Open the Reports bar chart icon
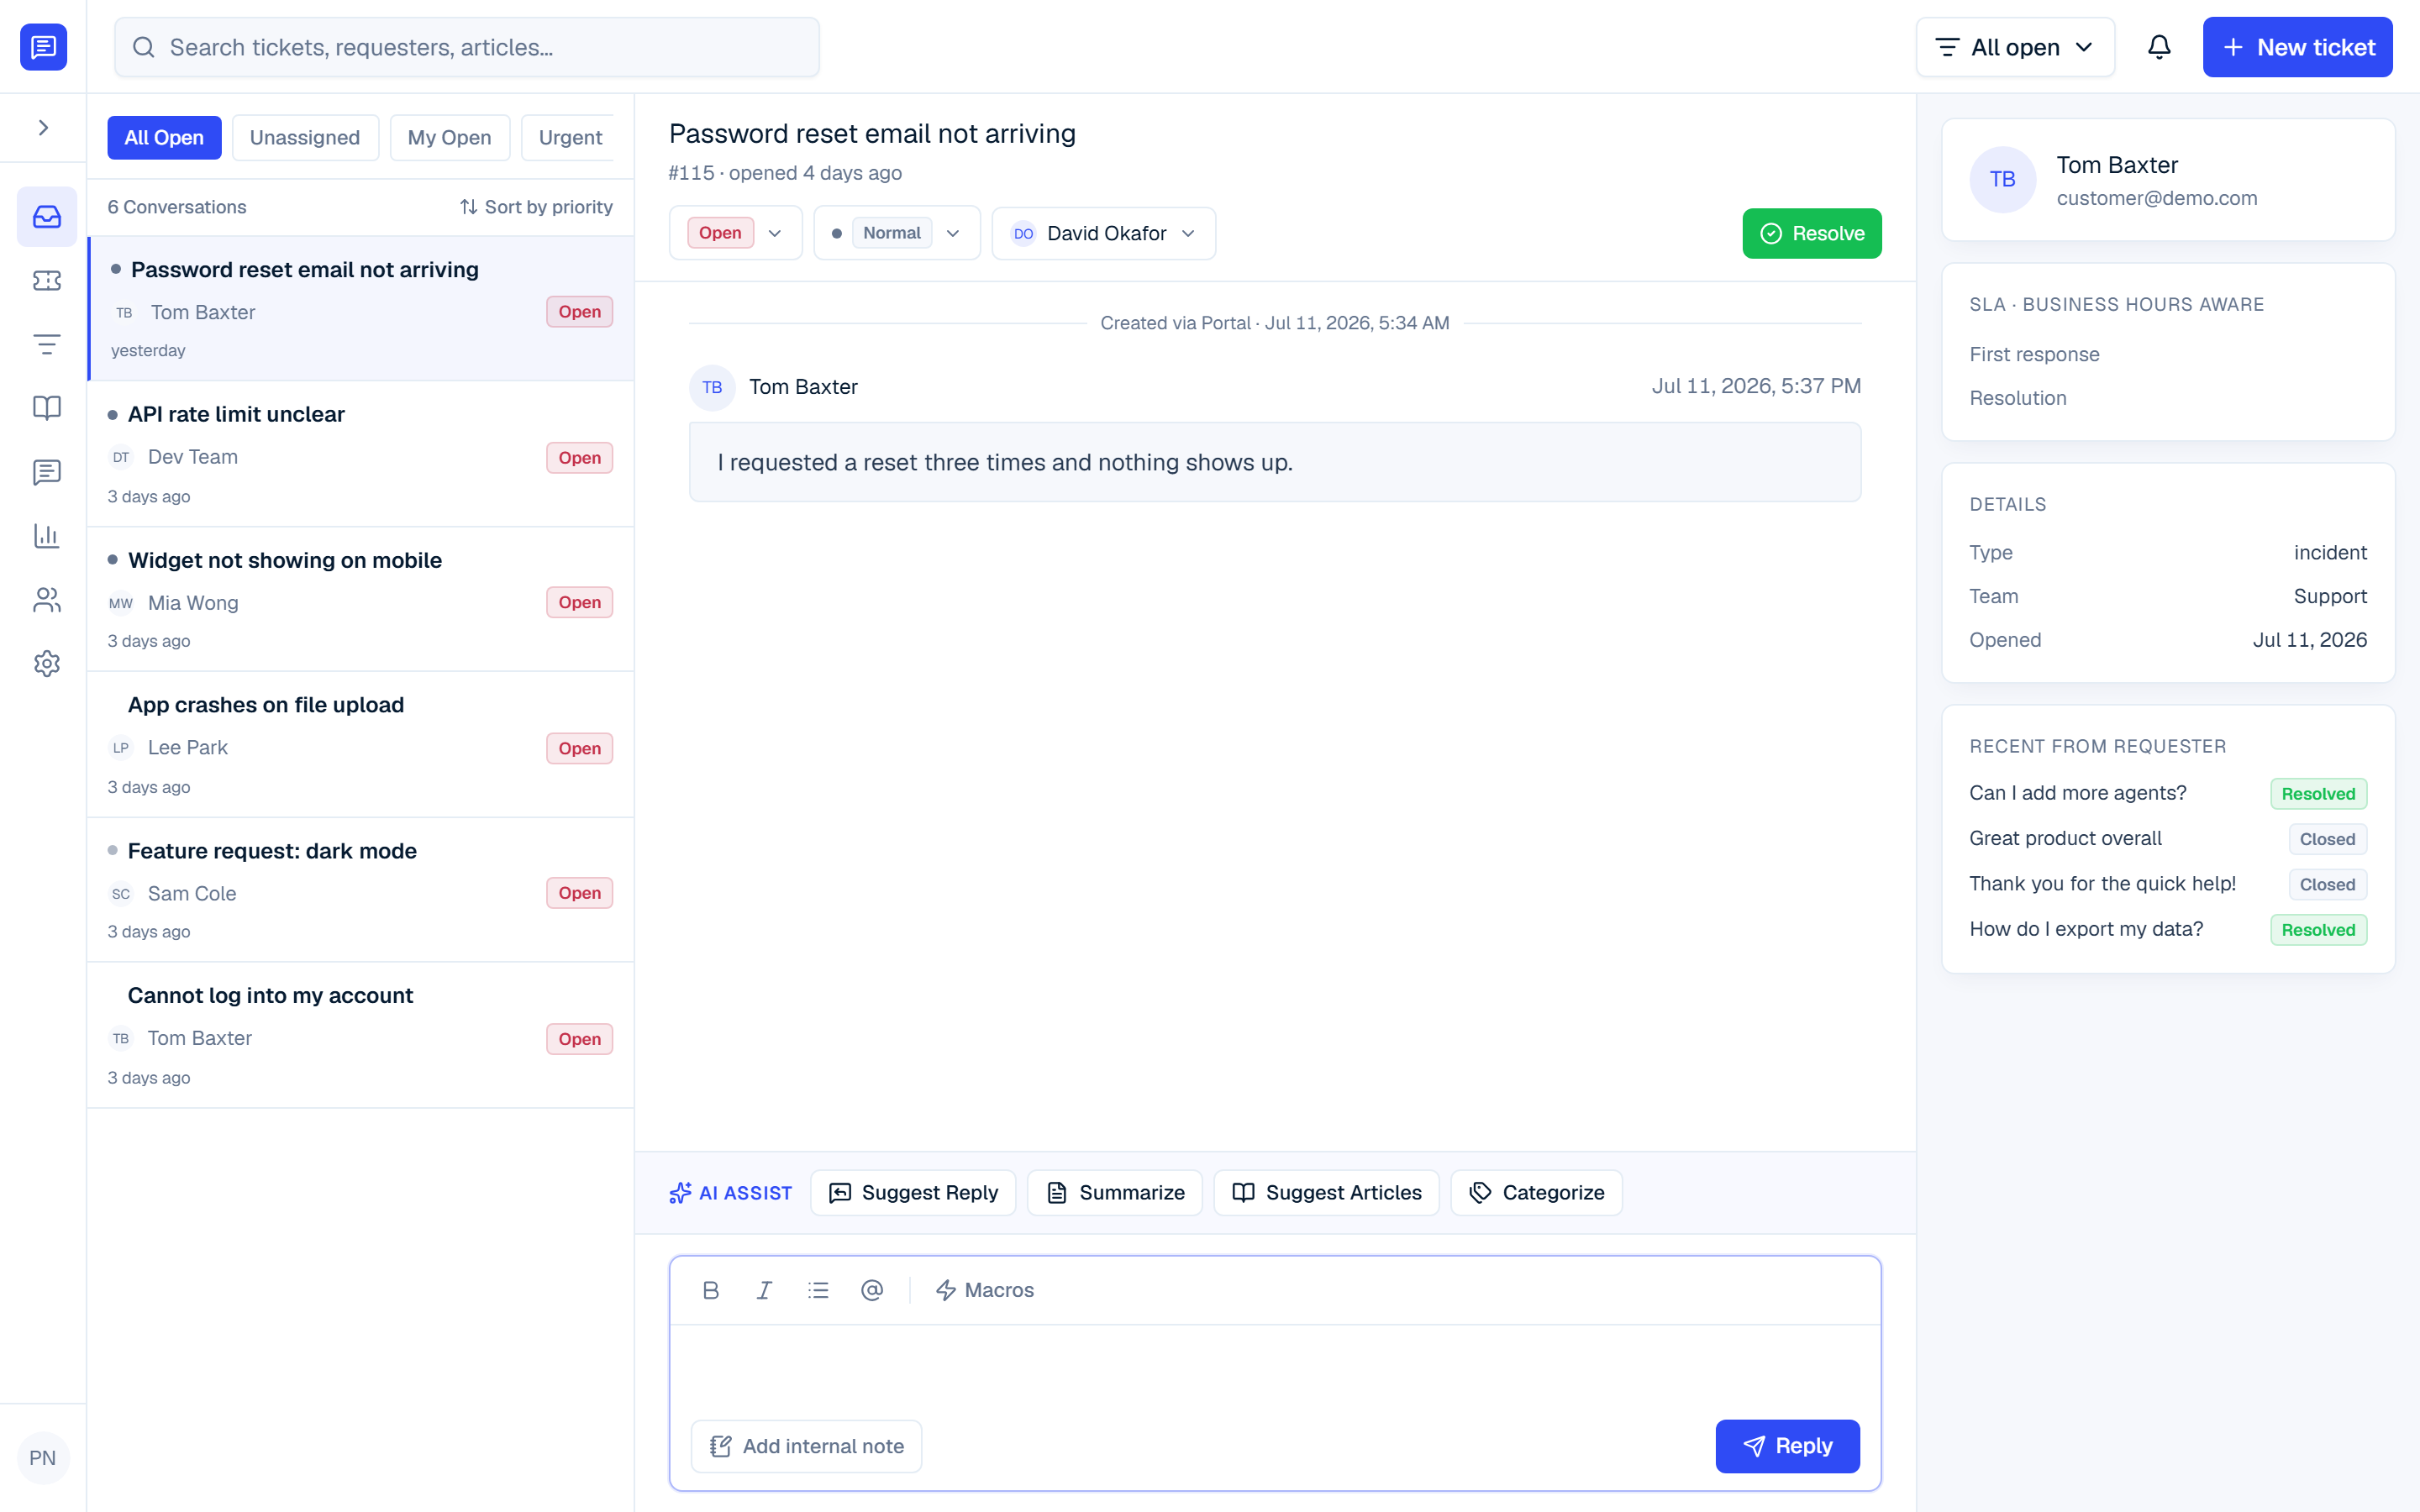2420x1512 pixels. tap(47, 536)
